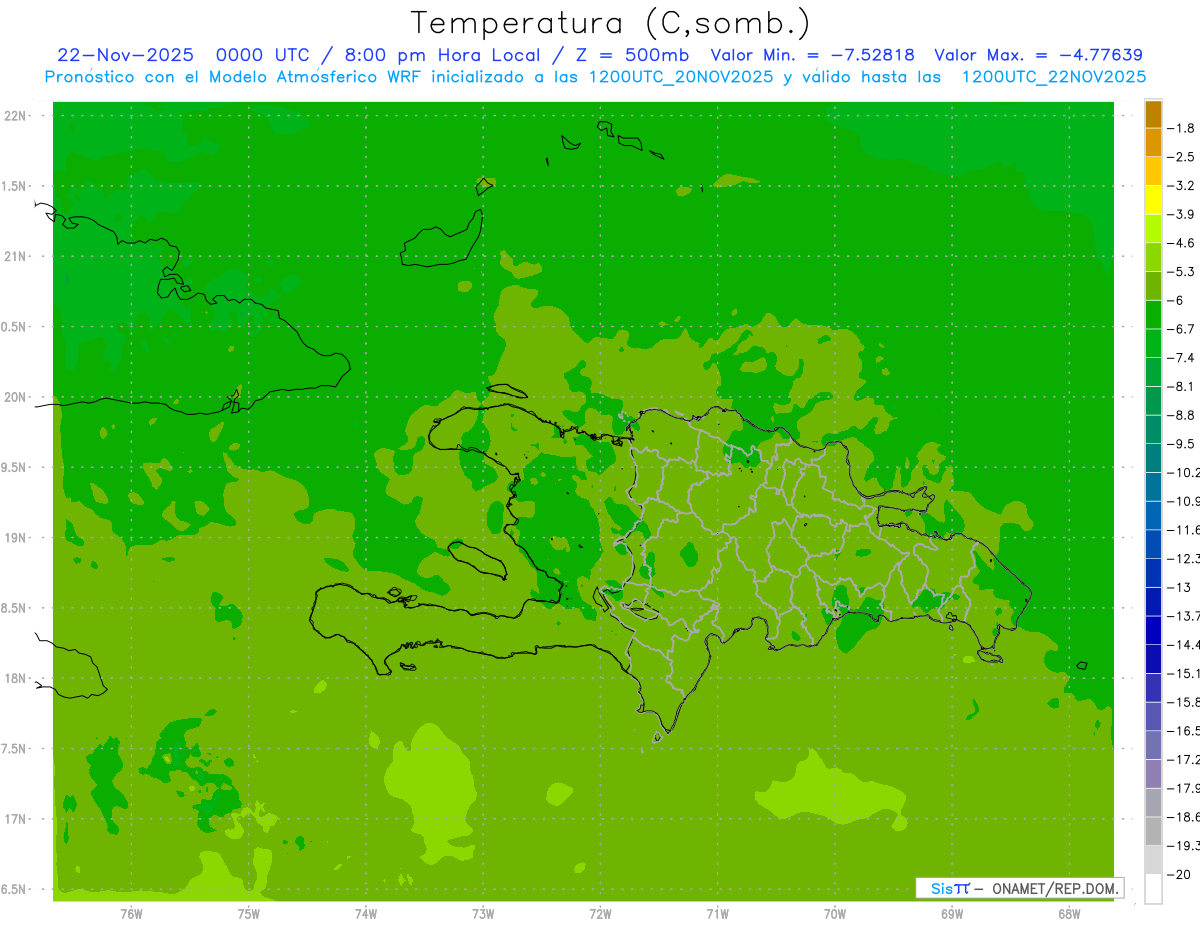
Task: Click the 73W longitude label
Action: [483, 913]
